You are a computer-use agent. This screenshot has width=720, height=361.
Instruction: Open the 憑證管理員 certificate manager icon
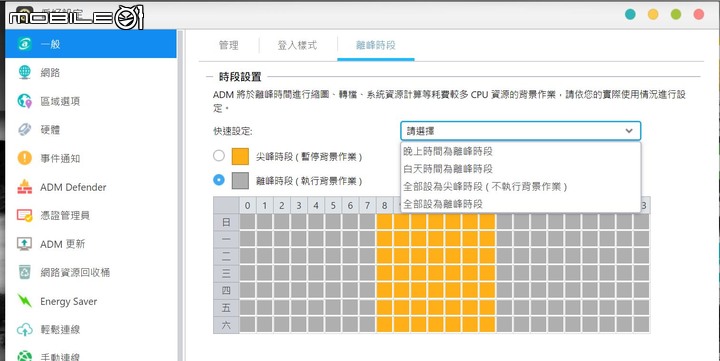(25, 215)
